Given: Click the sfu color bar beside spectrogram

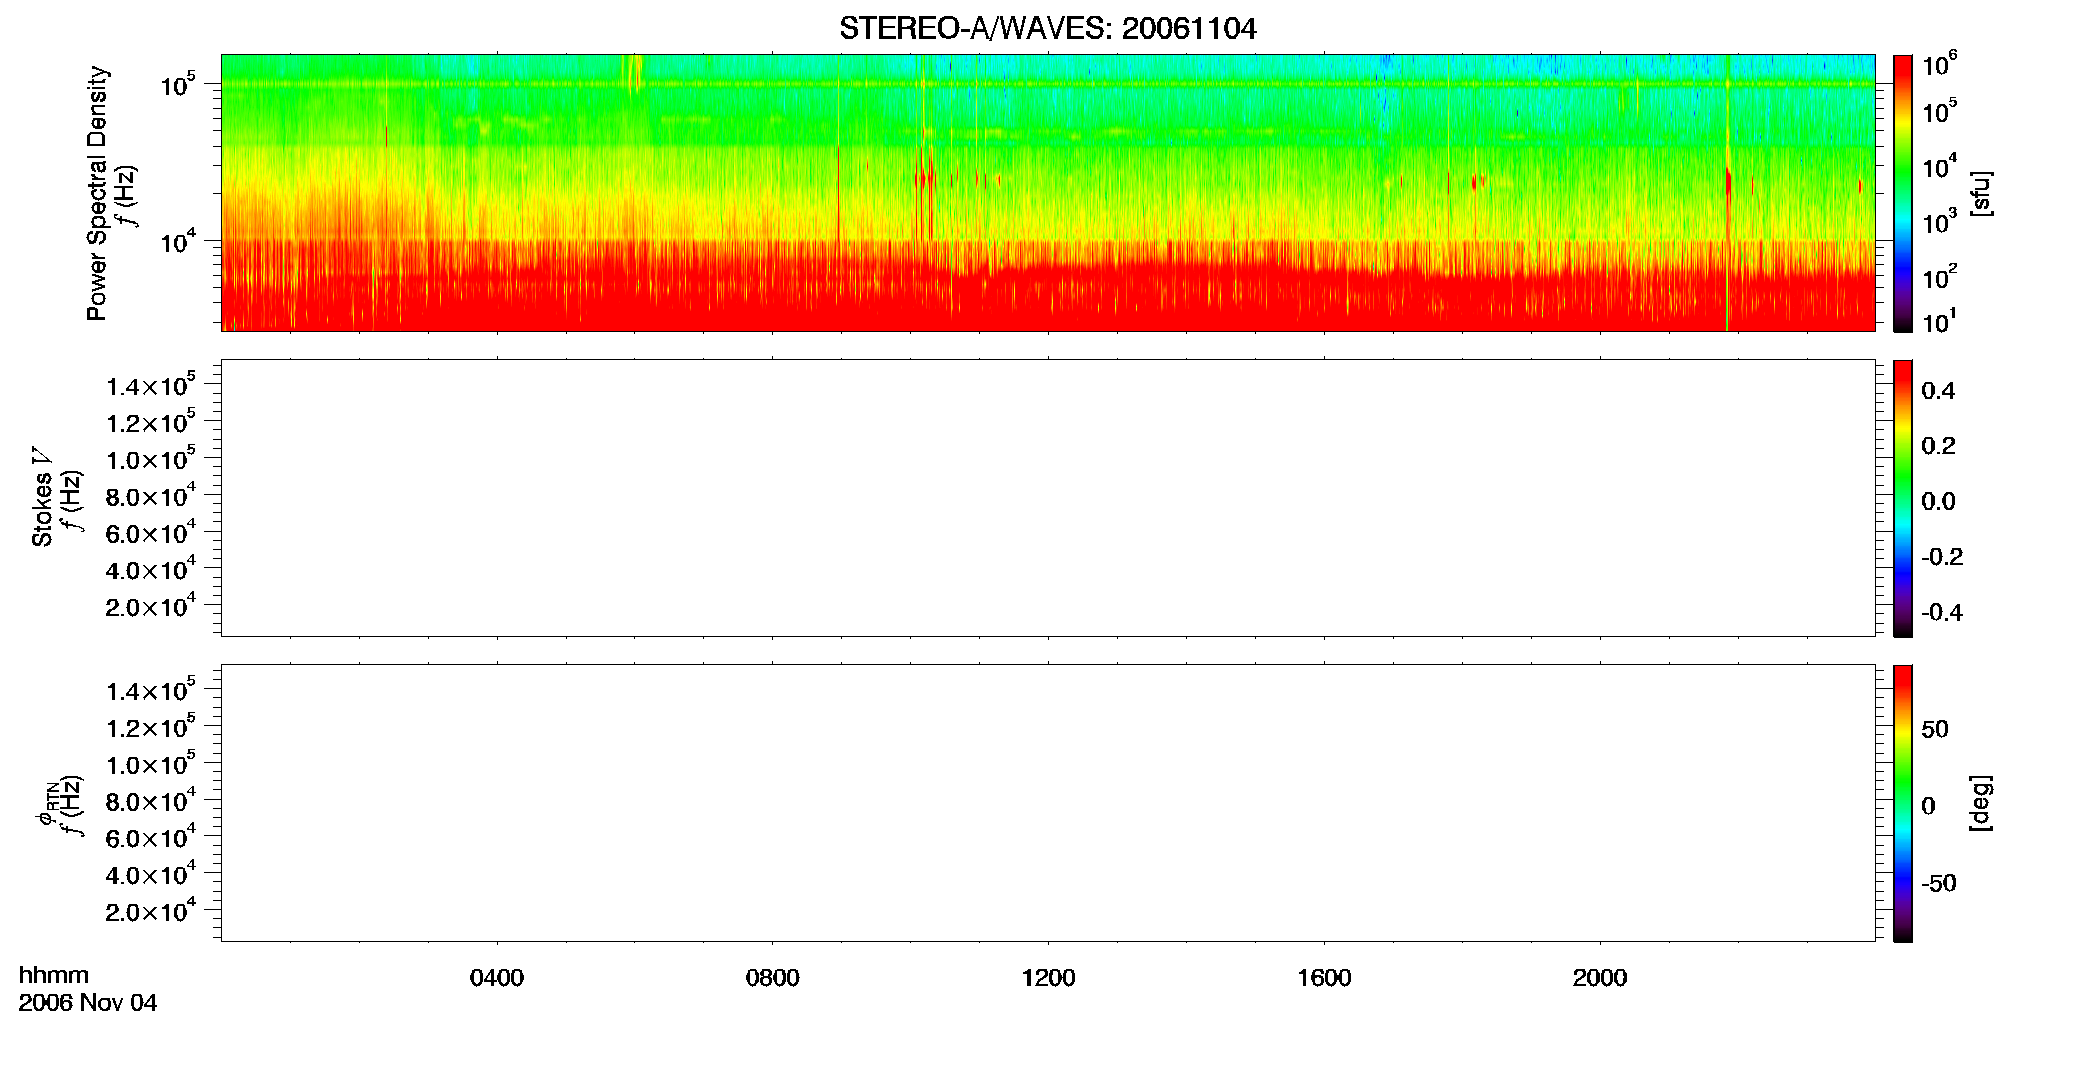Looking at the screenshot, I should (x=1902, y=193).
